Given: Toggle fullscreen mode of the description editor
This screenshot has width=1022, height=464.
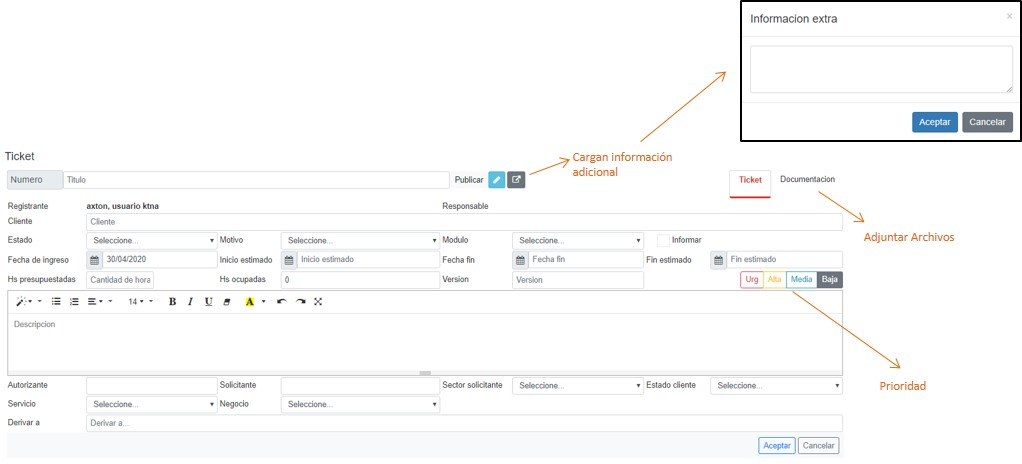Looking at the screenshot, I should pos(318,301).
